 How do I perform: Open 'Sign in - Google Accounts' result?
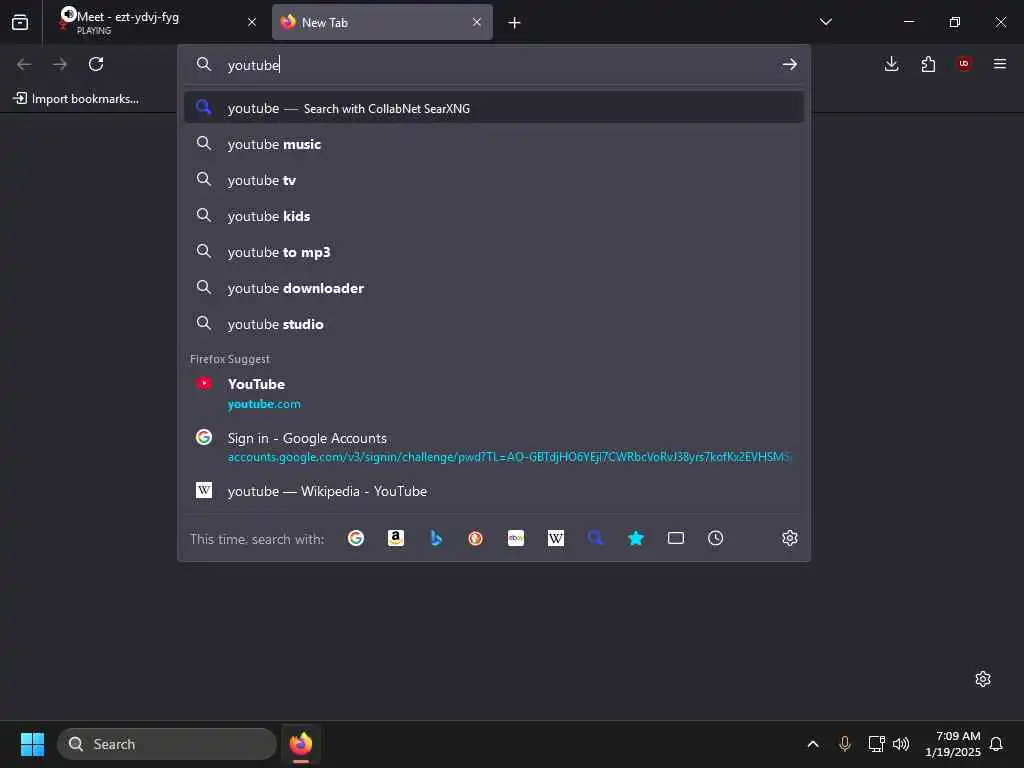[494, 447]
